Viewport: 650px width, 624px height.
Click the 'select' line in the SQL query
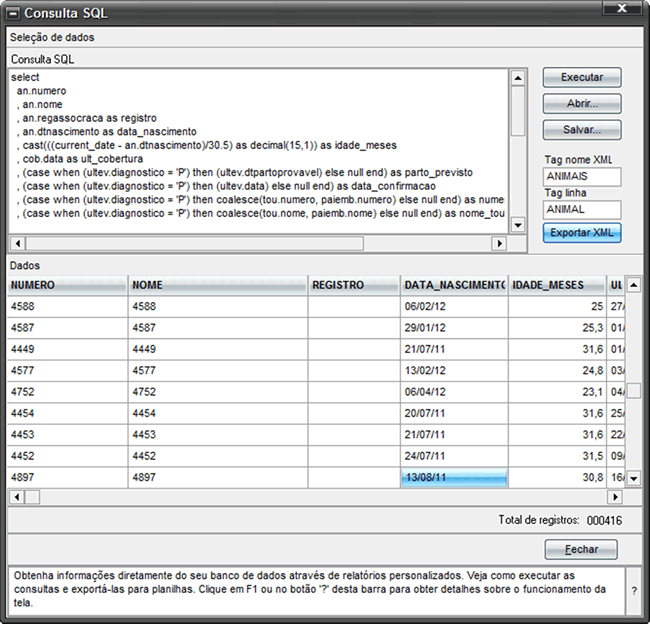point(25,78)
